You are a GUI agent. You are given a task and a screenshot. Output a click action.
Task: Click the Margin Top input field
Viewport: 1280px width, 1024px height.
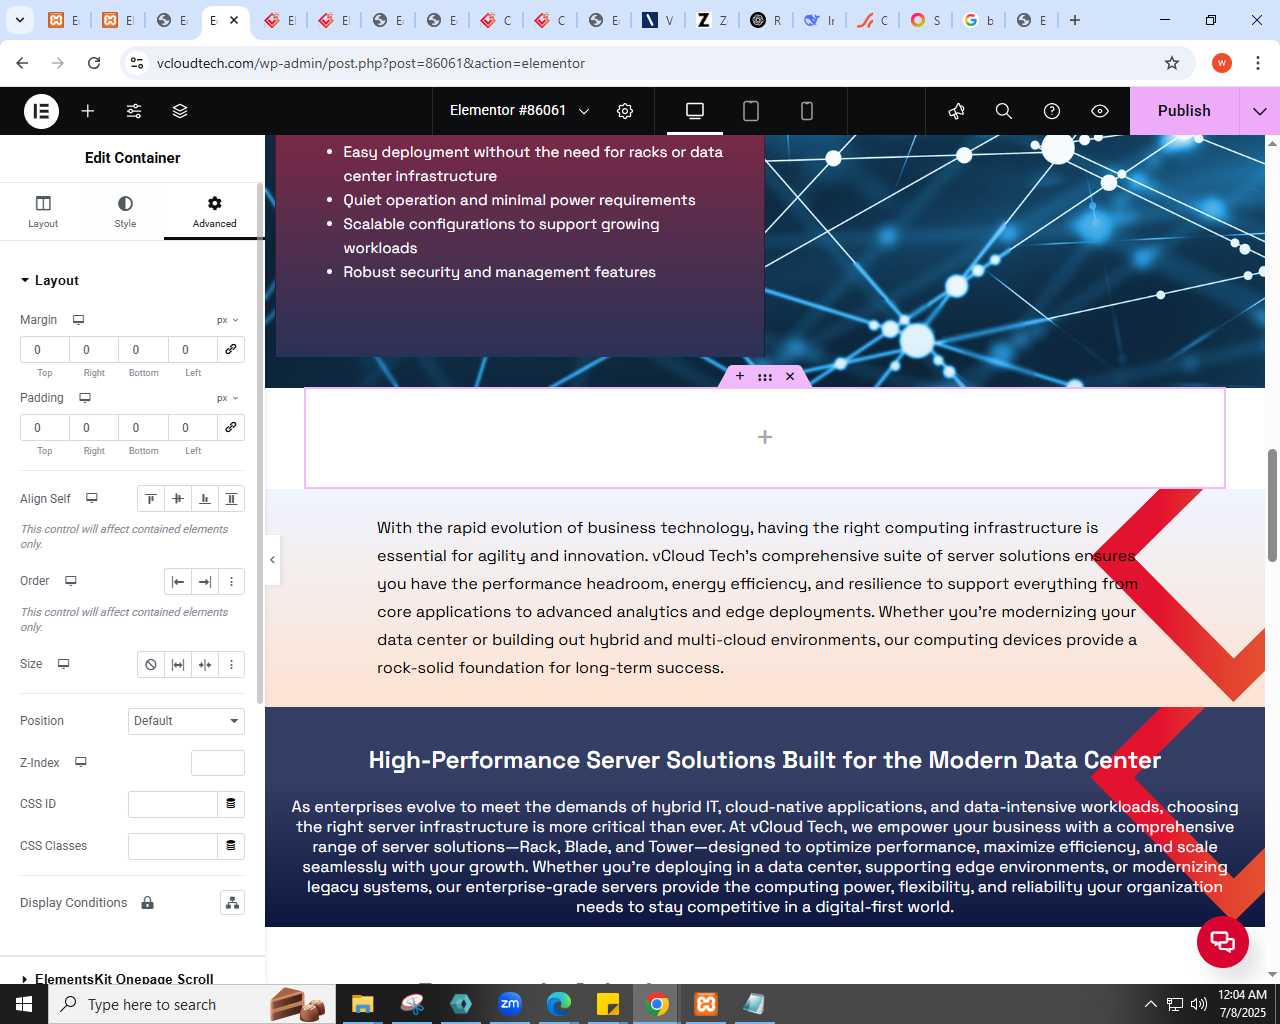pos(45,349)
